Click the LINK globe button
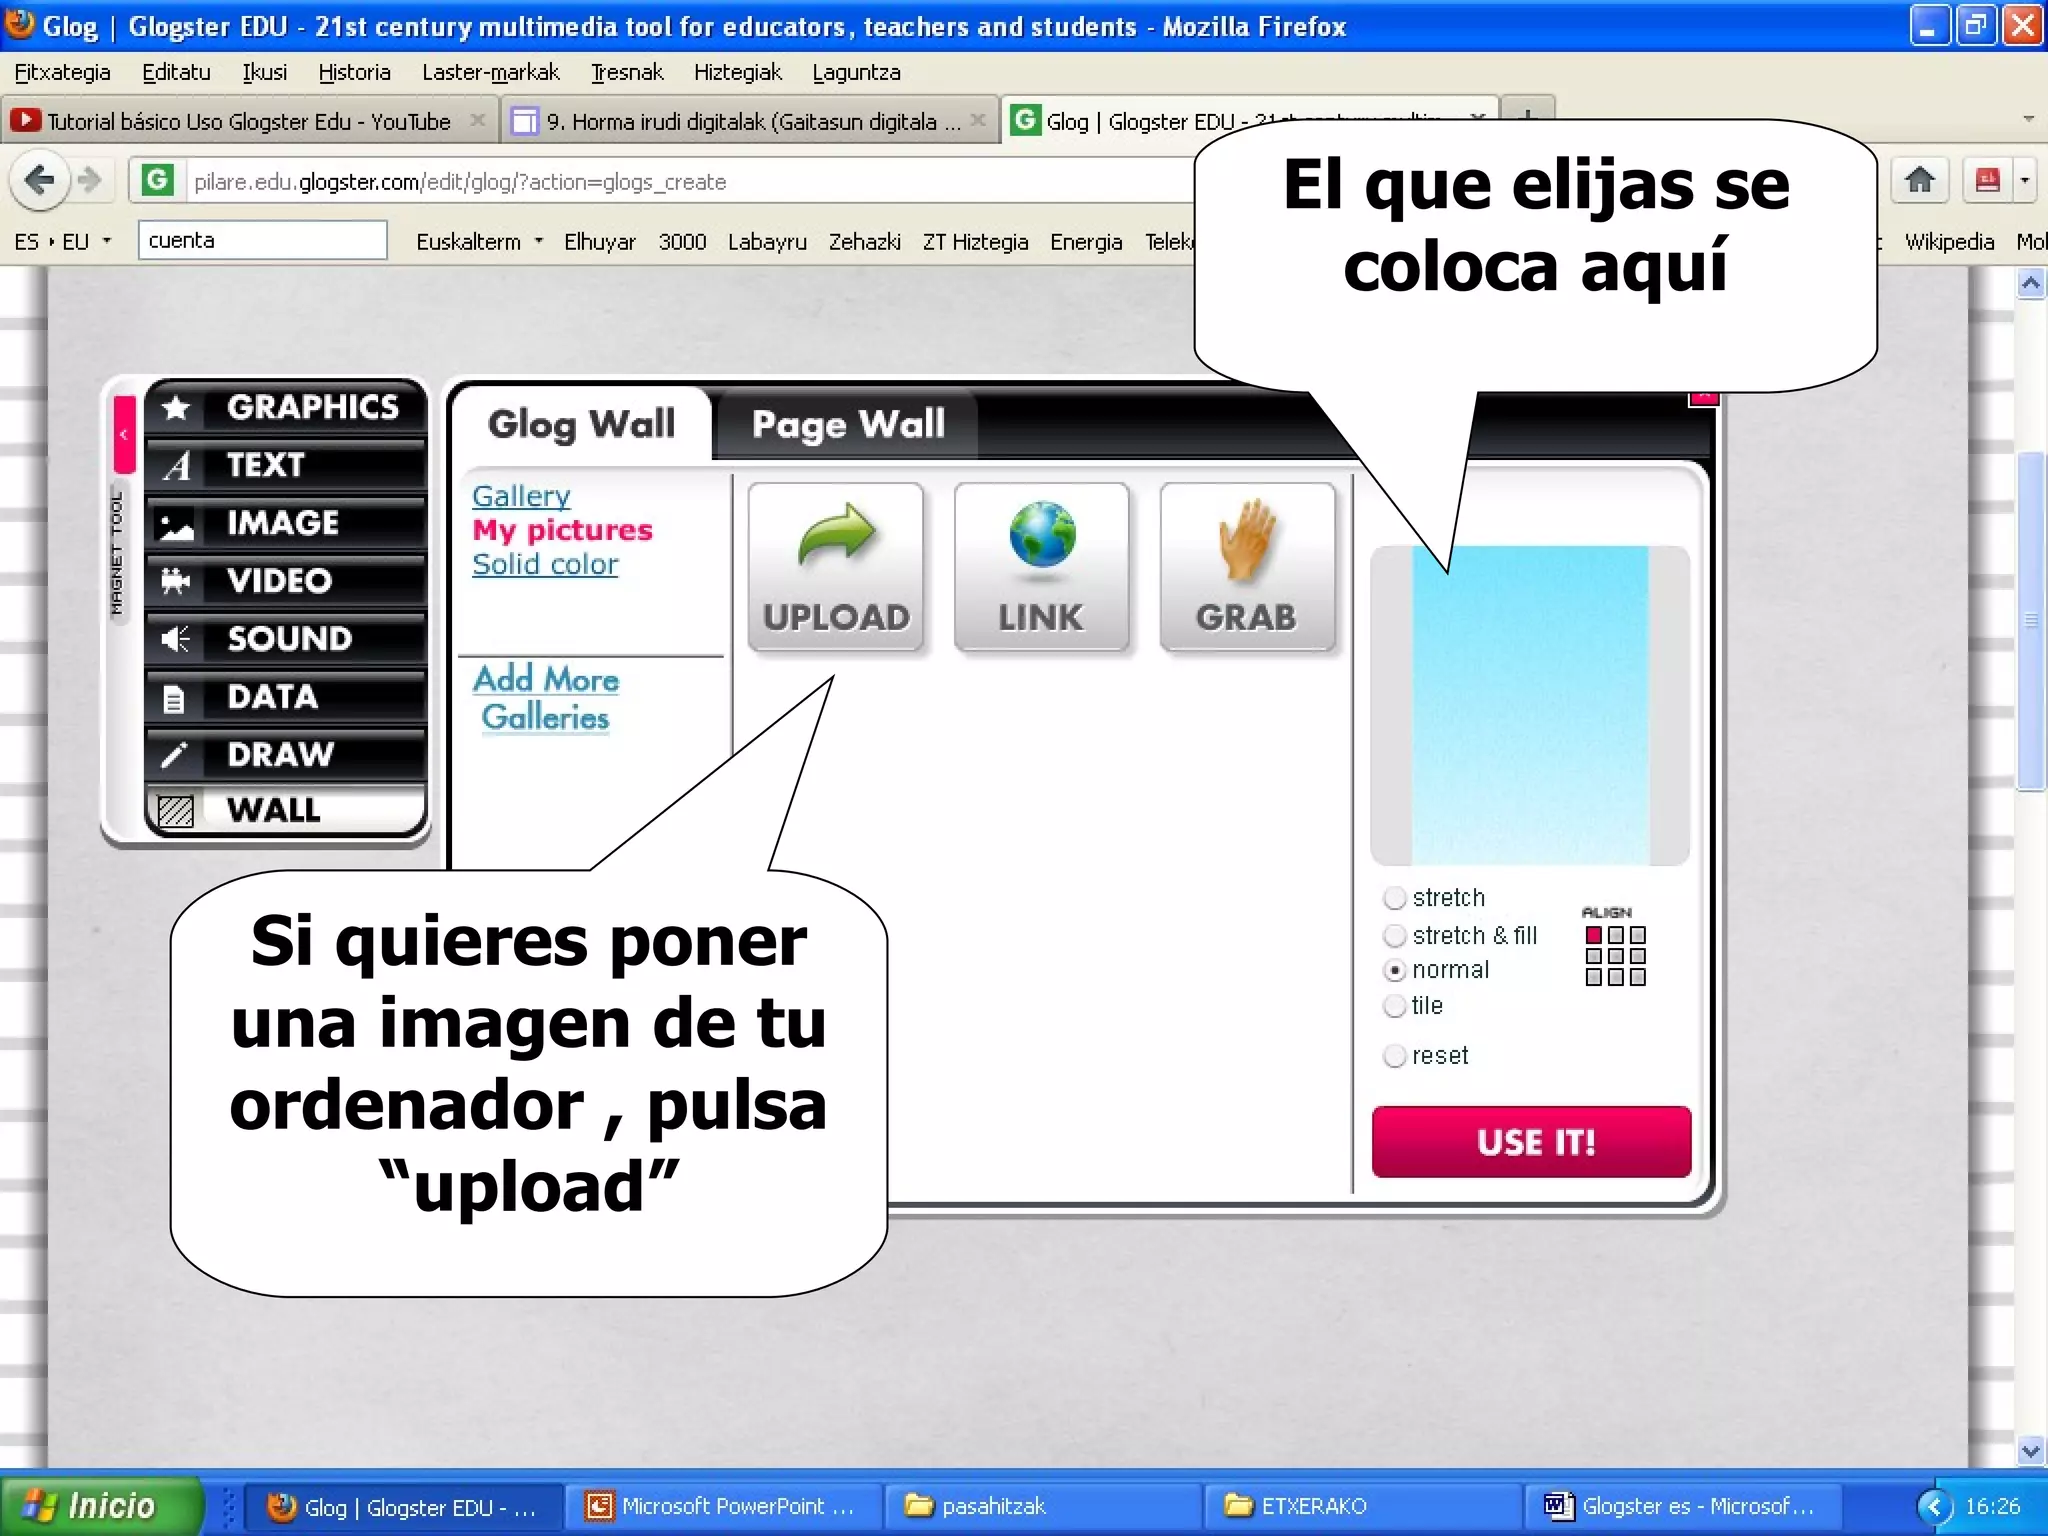The height and width of the screenshot is (1536, 2048). (1042, 567)
